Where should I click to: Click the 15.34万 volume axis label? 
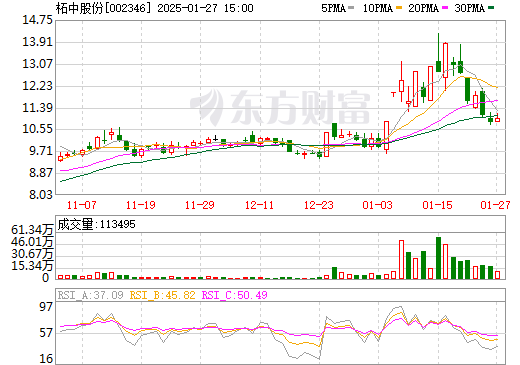tap(32, 266)
